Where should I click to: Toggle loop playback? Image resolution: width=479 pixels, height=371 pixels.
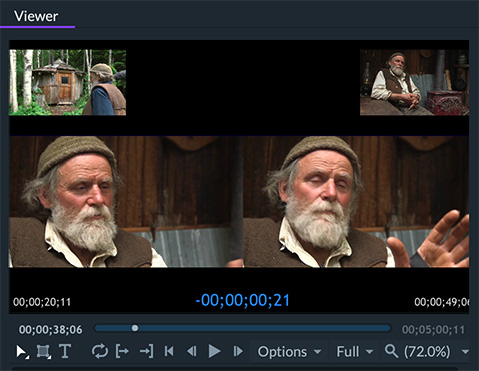(x=100, y=351)
